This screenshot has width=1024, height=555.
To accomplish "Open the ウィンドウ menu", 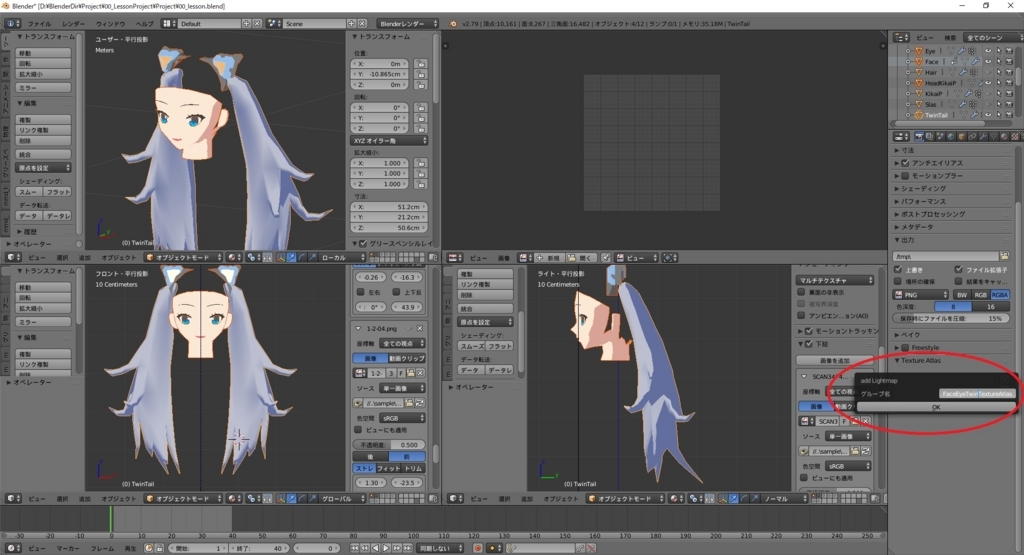I will coord(110,24).
